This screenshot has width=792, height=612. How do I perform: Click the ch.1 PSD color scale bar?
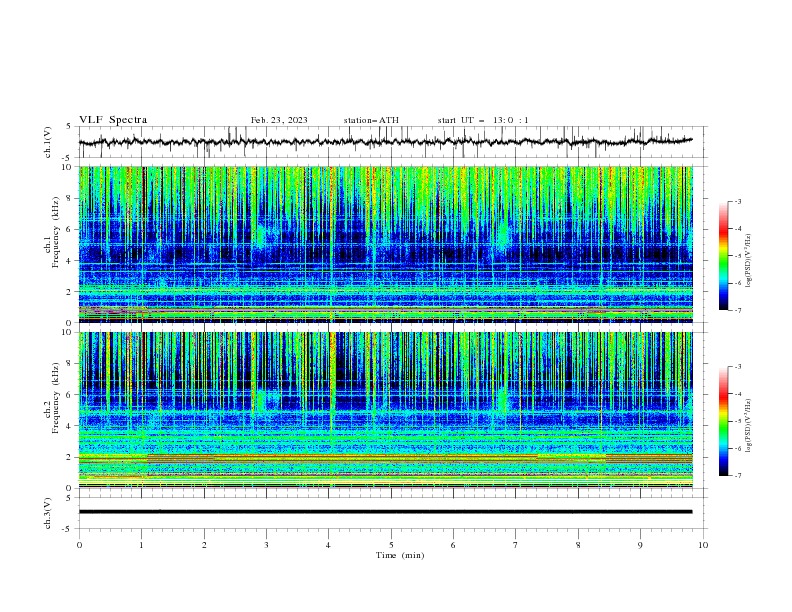[724, 255]
